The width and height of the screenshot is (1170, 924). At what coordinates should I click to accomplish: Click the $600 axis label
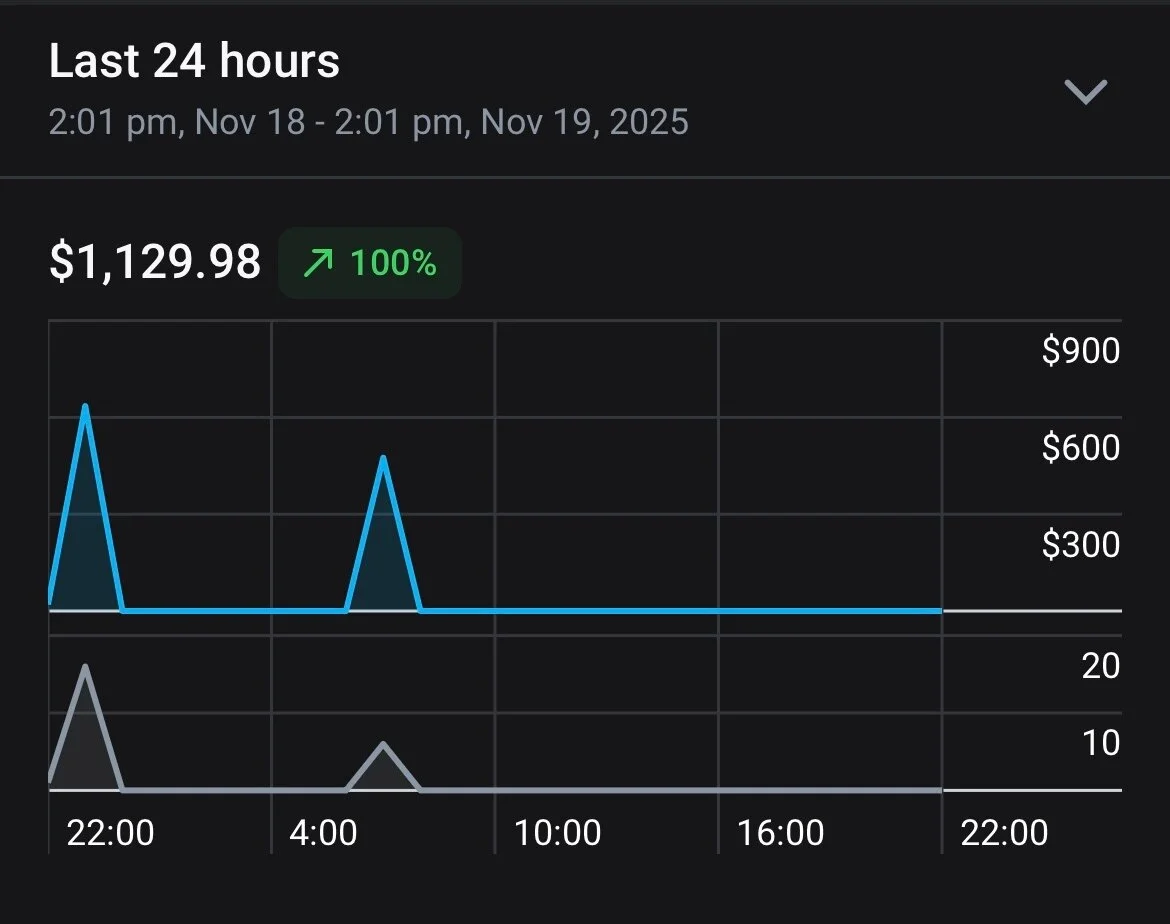click(1080, 447)
